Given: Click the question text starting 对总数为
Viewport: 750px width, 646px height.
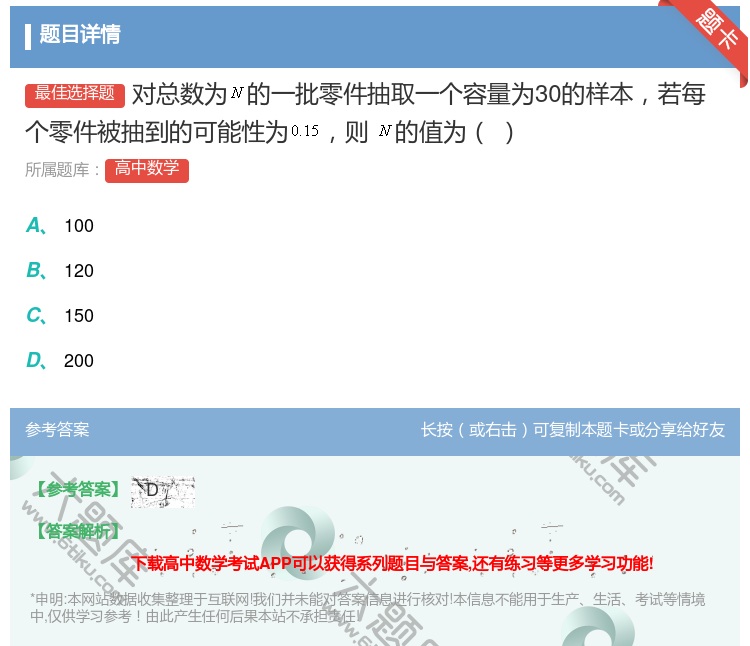Looking at the screenshot, I should 365,113.
